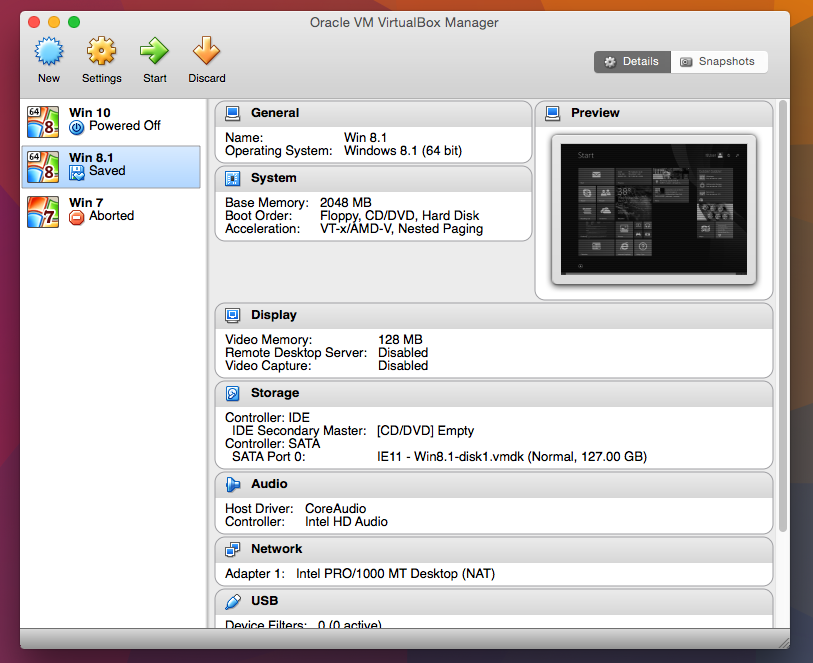Click the Preview section header
The width and height of the screenshot is (813, 663).
pos(654,114)
